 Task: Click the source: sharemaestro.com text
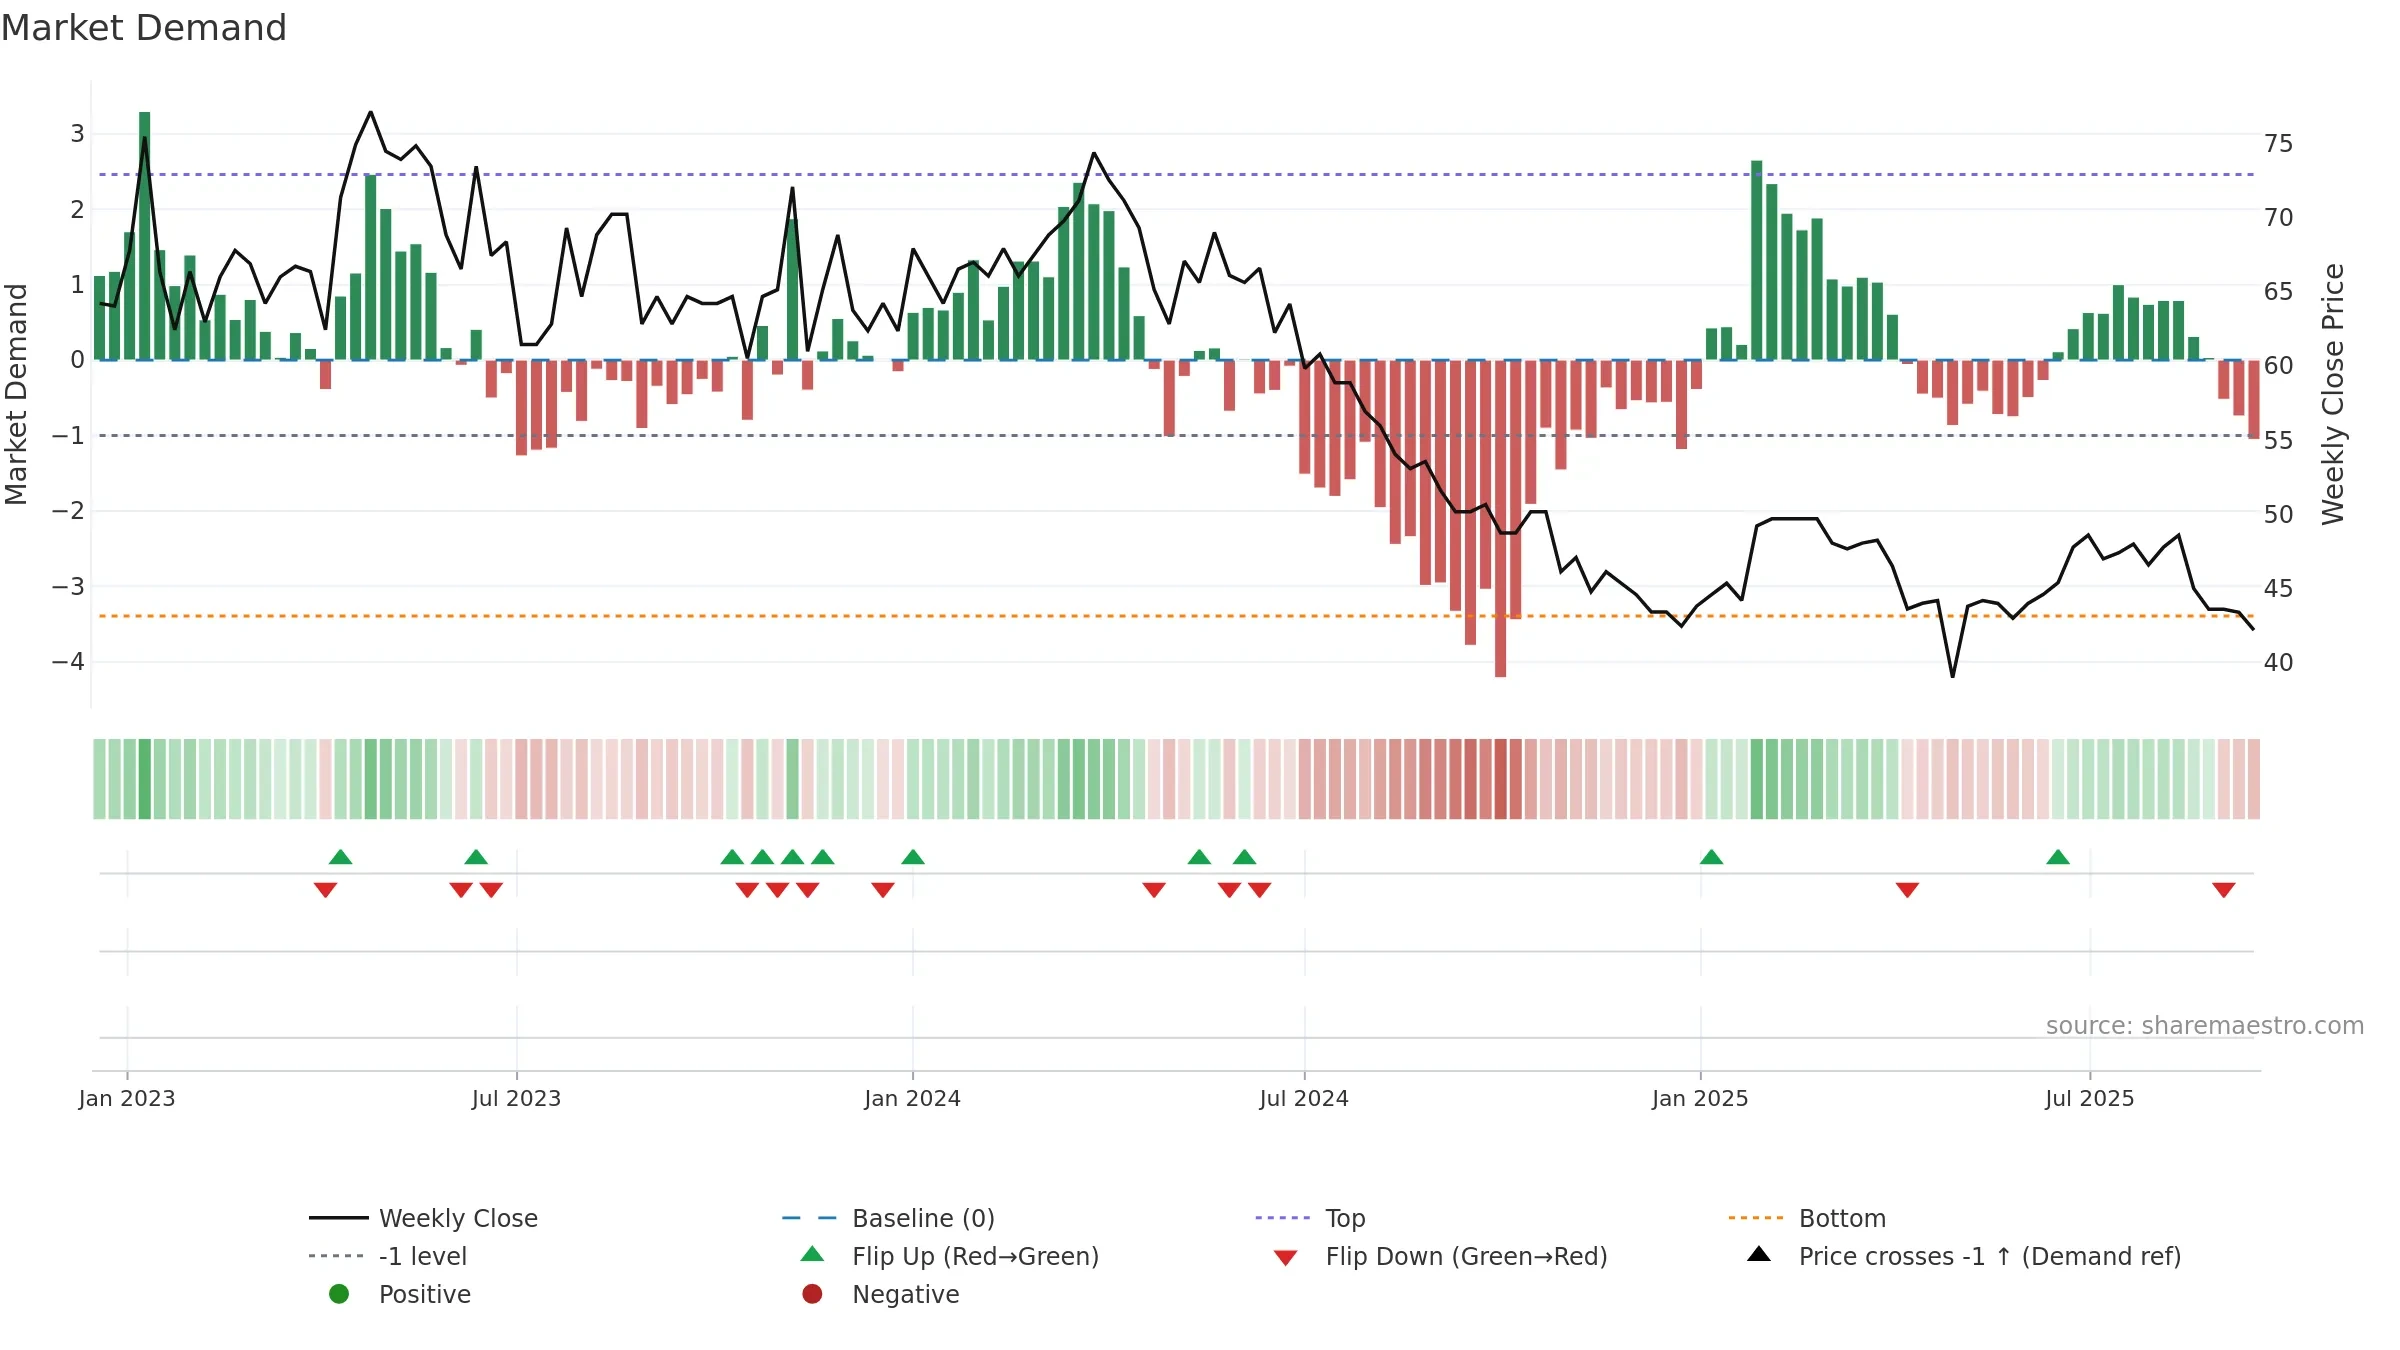(x=2205, y=1026)
